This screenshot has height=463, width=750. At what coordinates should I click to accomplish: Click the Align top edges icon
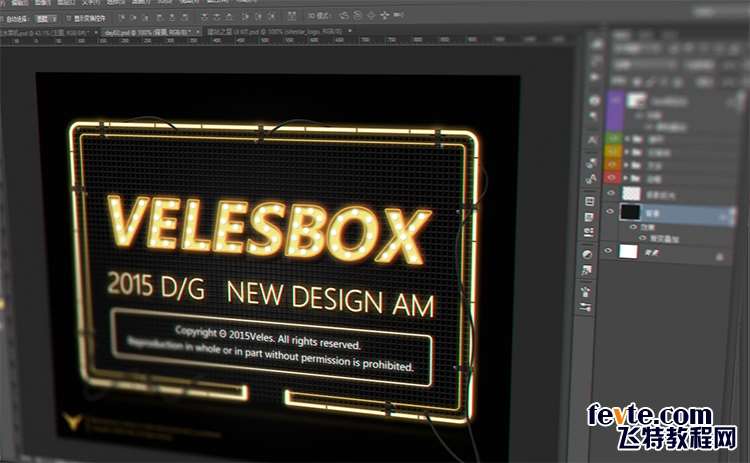(x=121, y=18)
